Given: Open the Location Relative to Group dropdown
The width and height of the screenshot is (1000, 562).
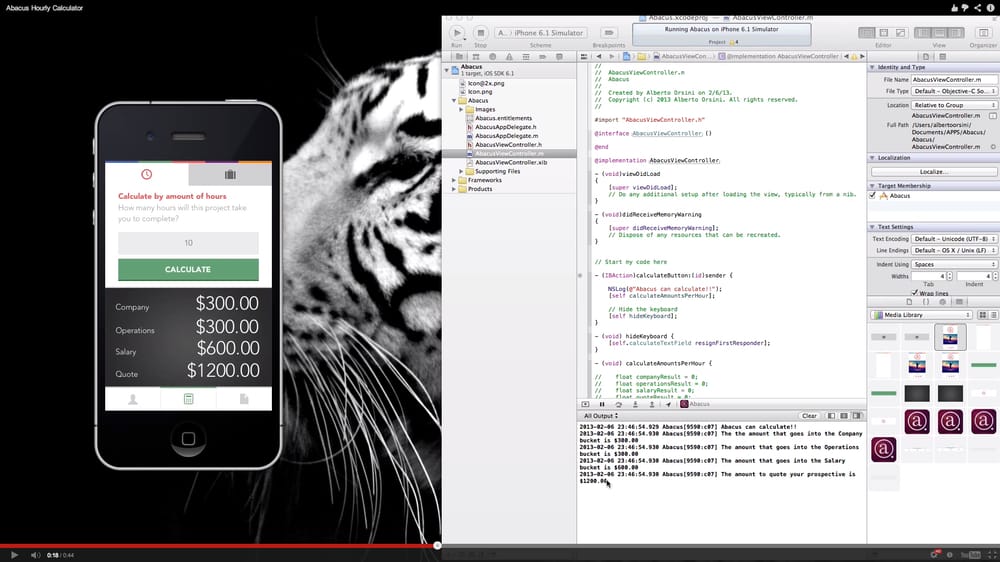Looking at the screenshot, I should click(954, 105).
